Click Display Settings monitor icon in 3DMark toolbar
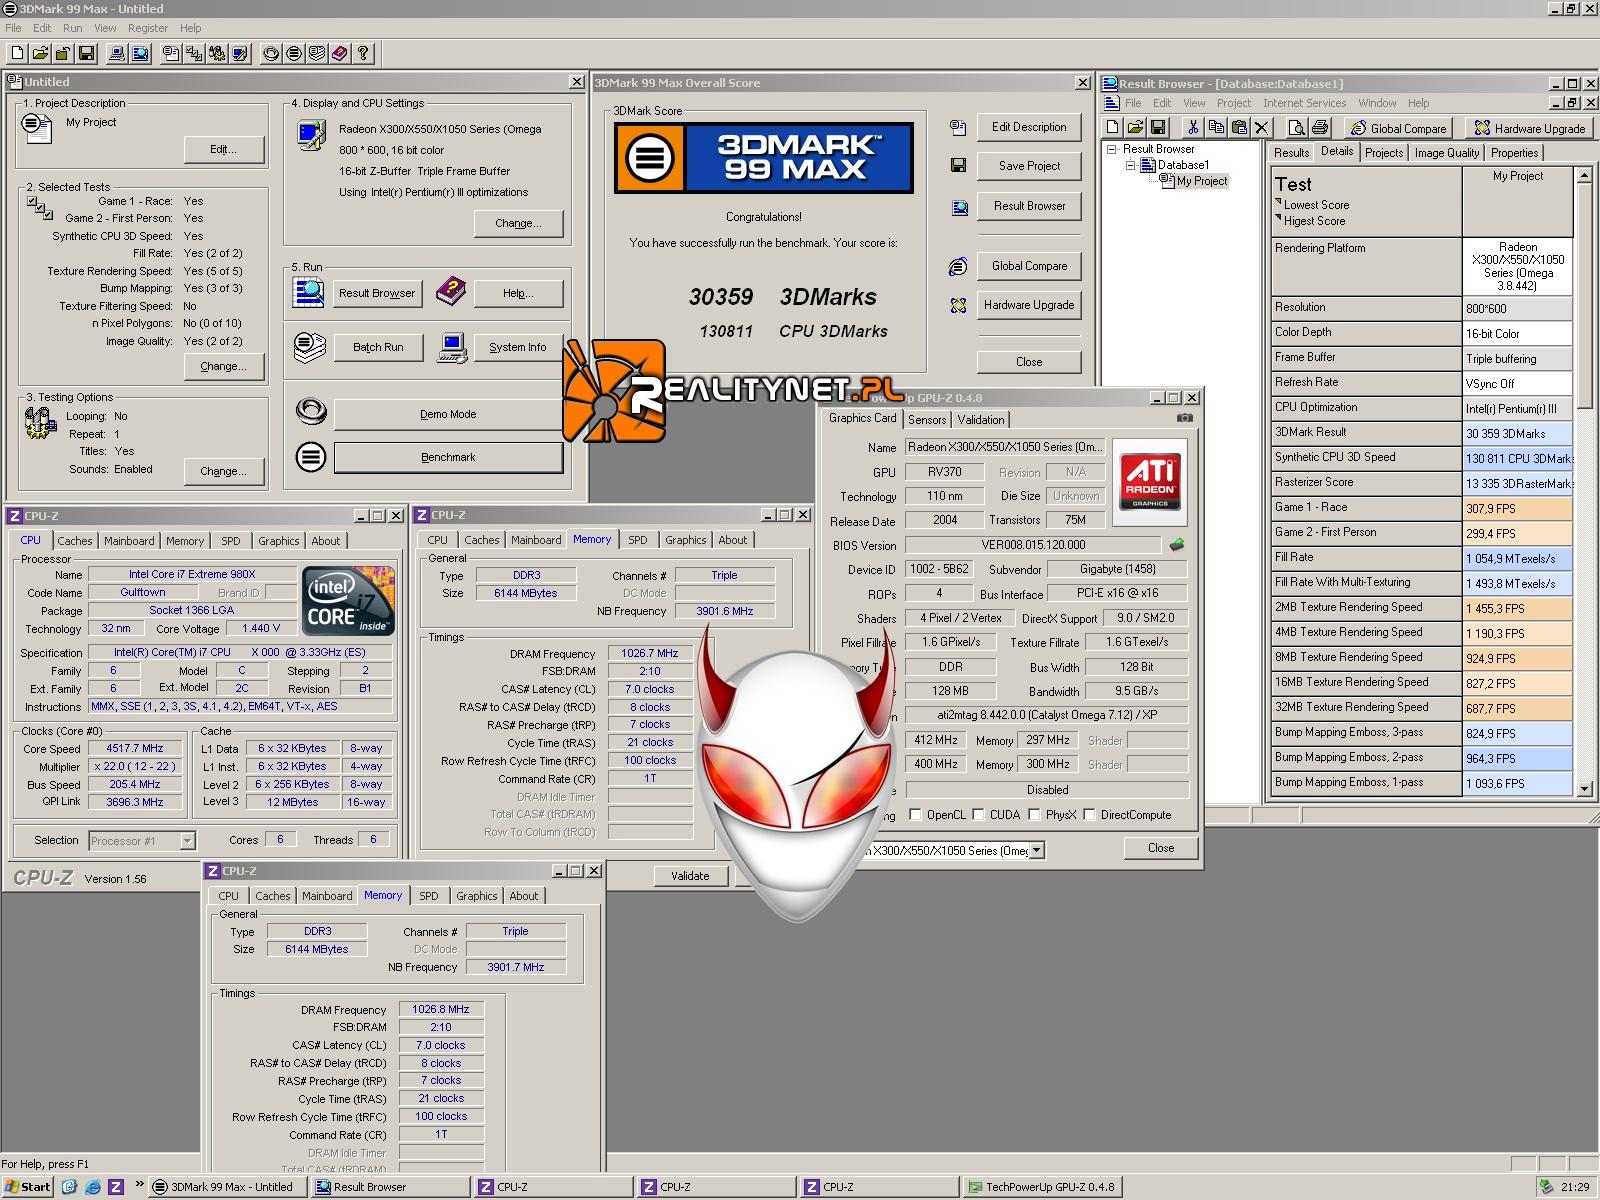This screenshot has width=1600, height=1200. coord(240,53)
